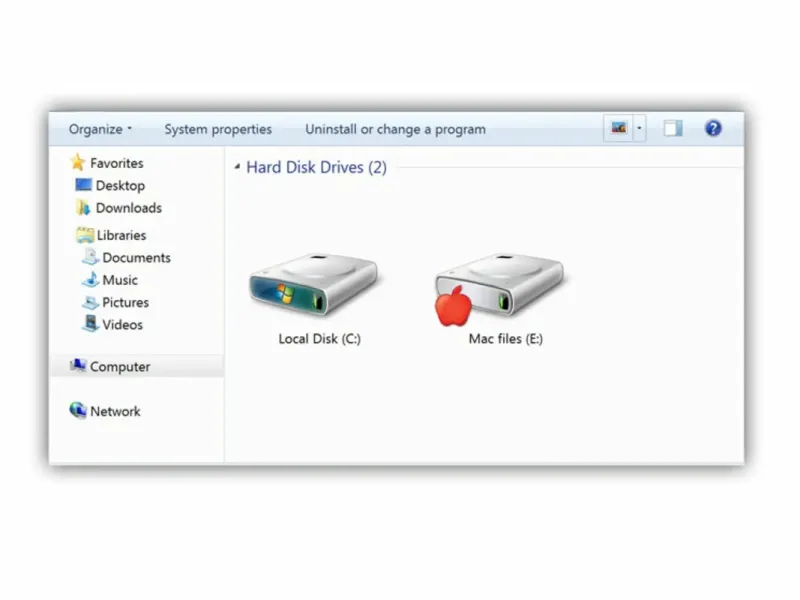Click the Desktop icon in sidebar
This screenshot has height=600, width=800.
click(84, 185)
